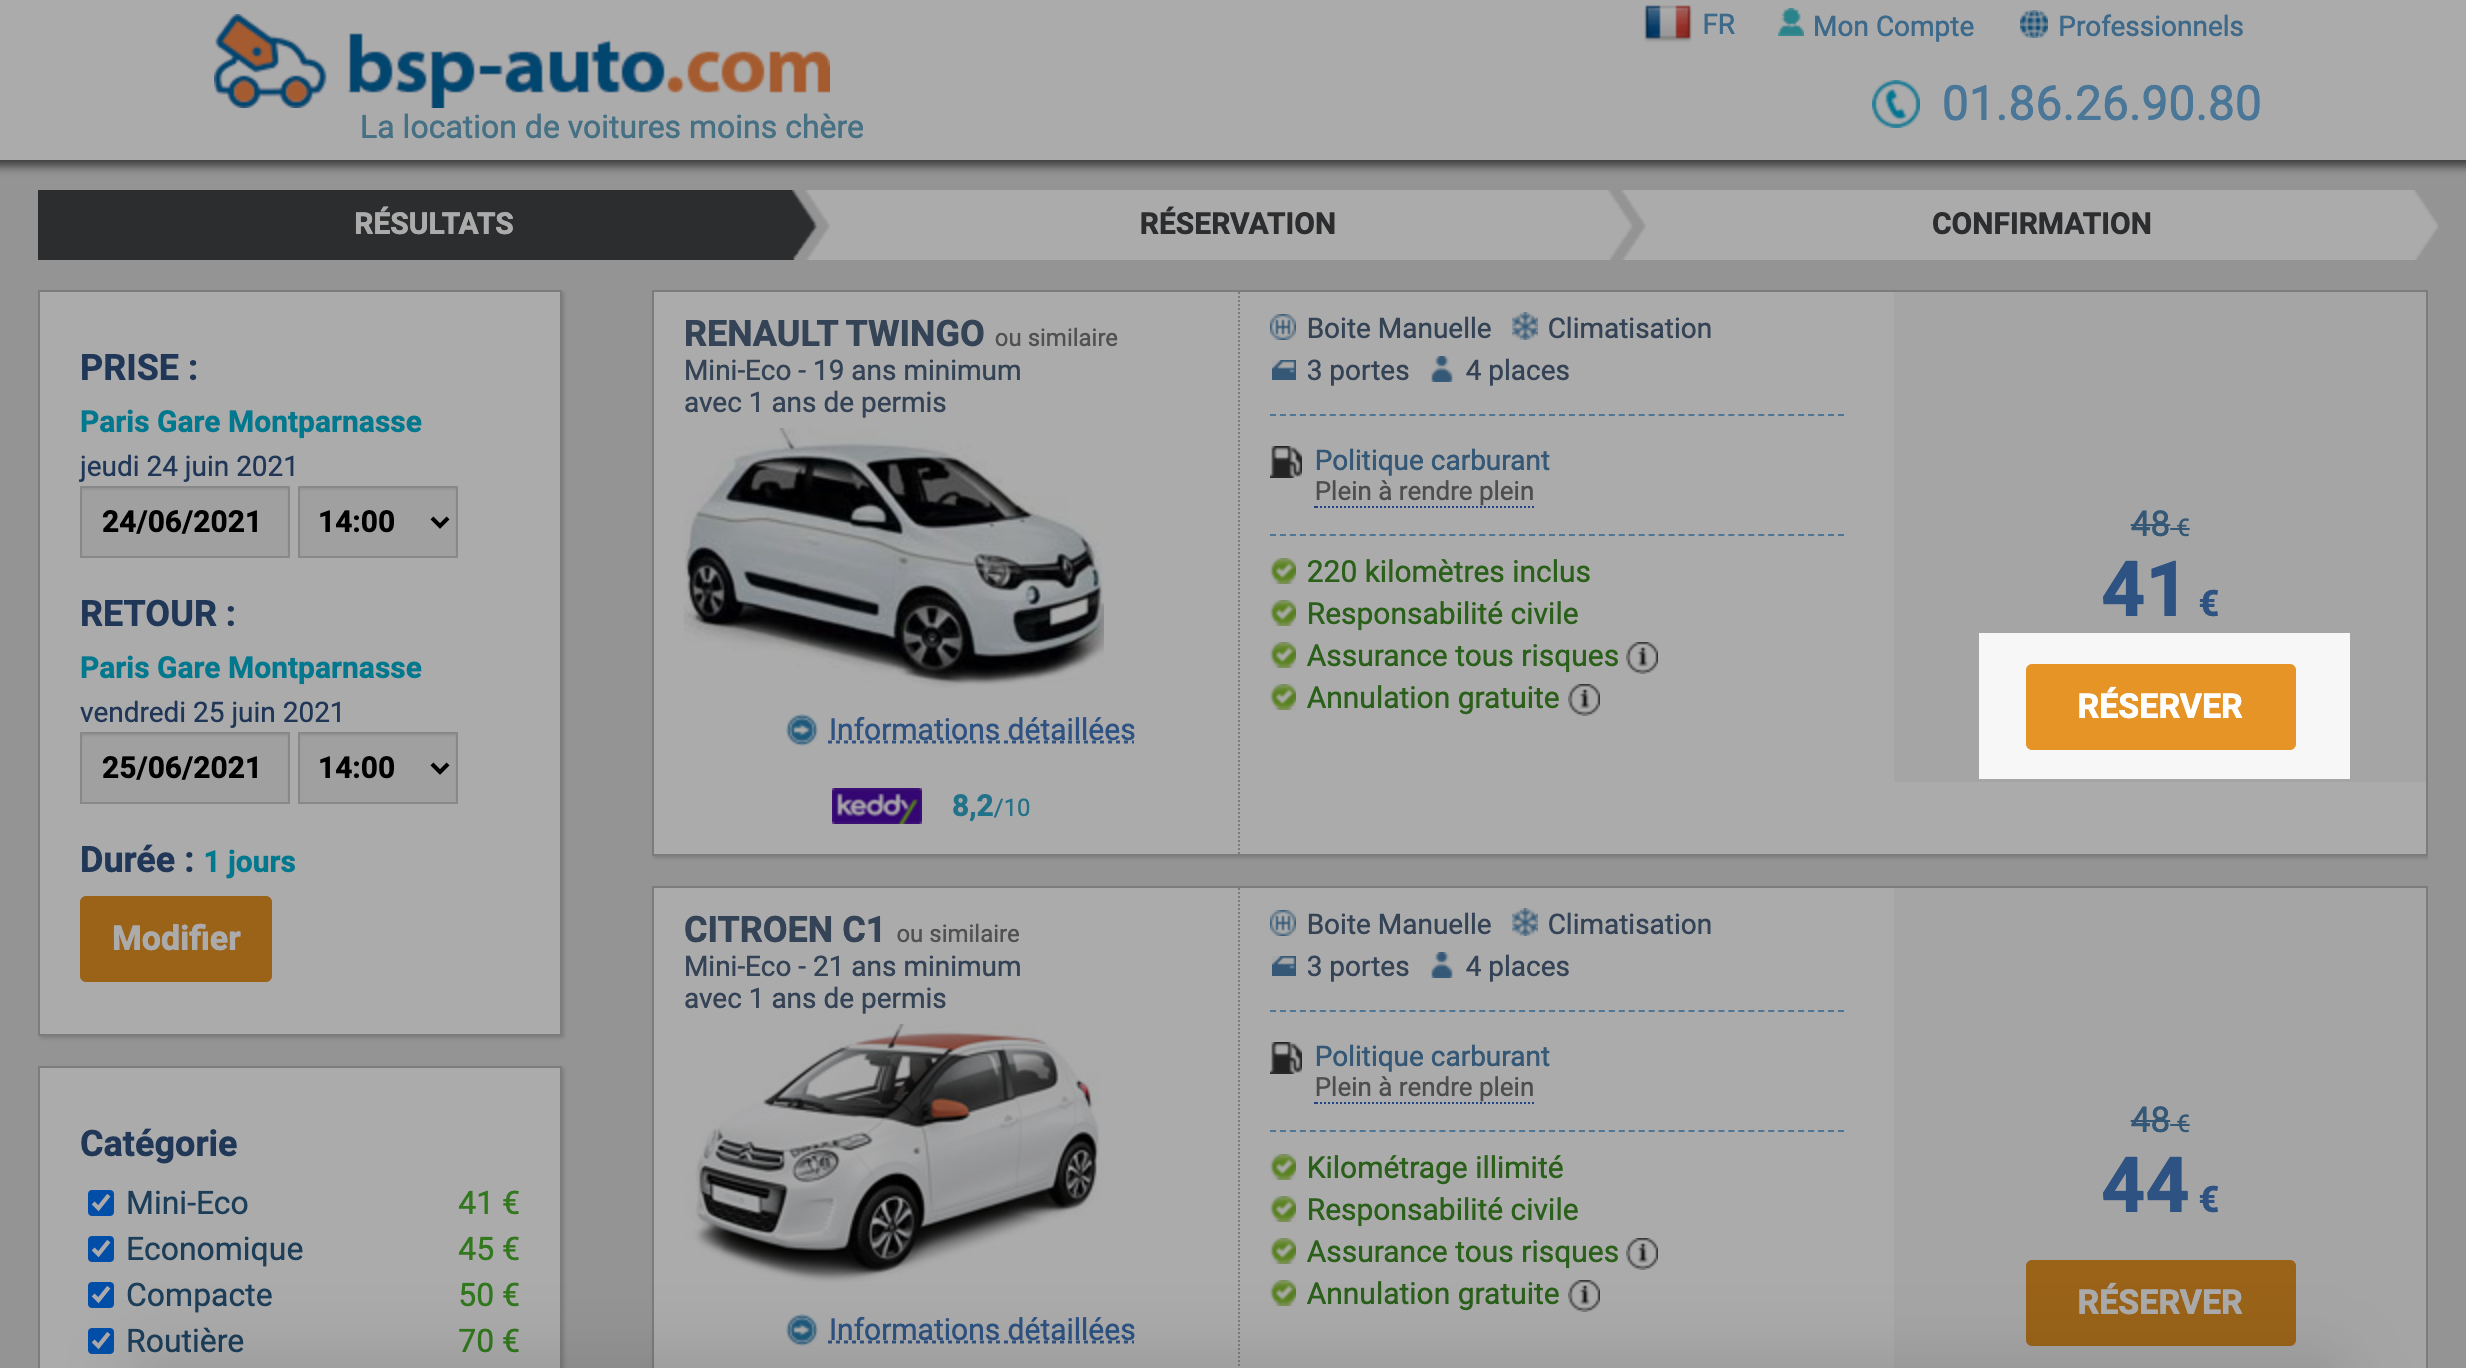Screen dimensions: 2466x1368
Task: Open info icon beside Twingo Annulation gratuite
Action: [x=1584, y=699]
